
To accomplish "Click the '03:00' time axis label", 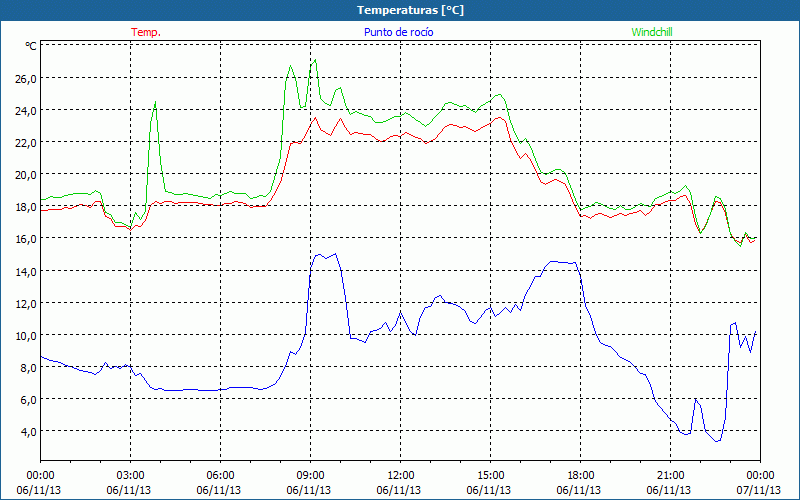I will (130, 476).
